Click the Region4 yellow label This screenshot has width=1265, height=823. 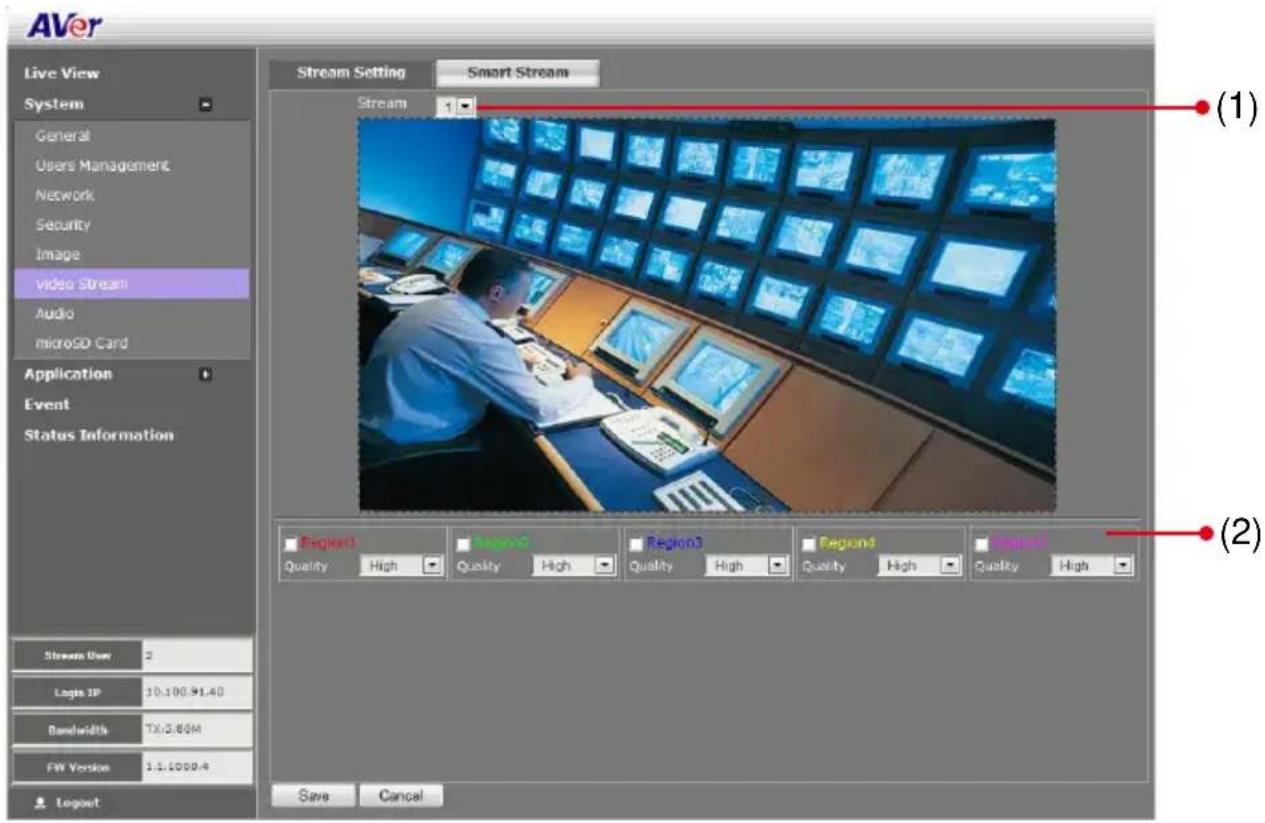pos(847,543)
